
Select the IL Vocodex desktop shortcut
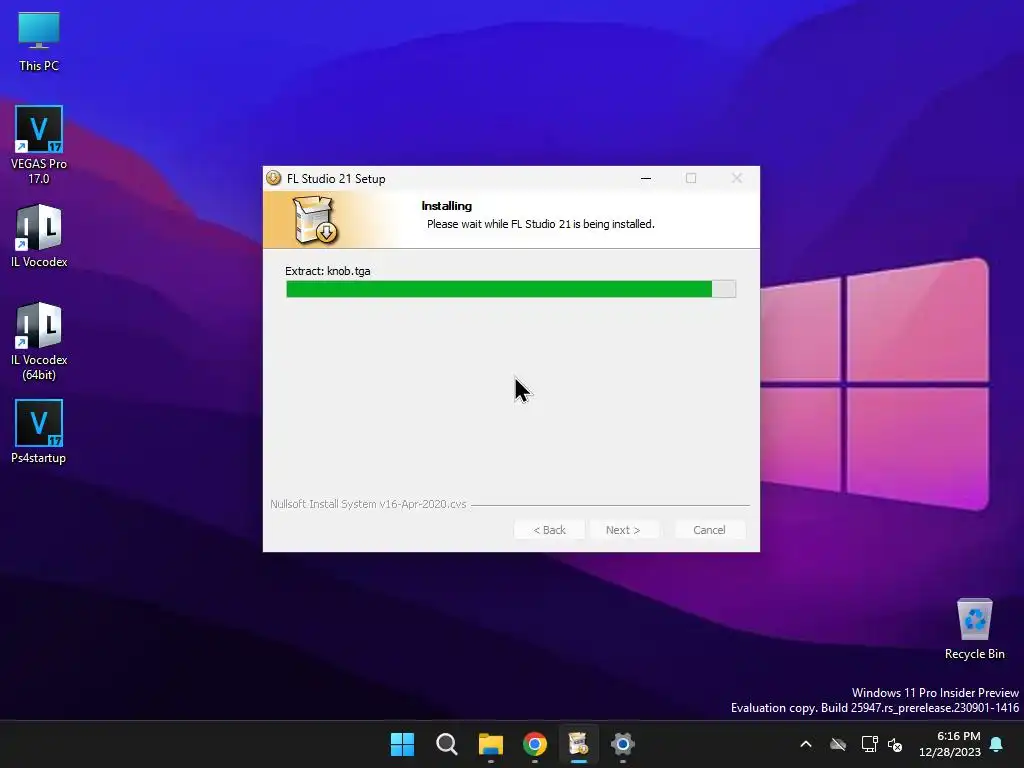pyautogui.click(x=39, y=236)
